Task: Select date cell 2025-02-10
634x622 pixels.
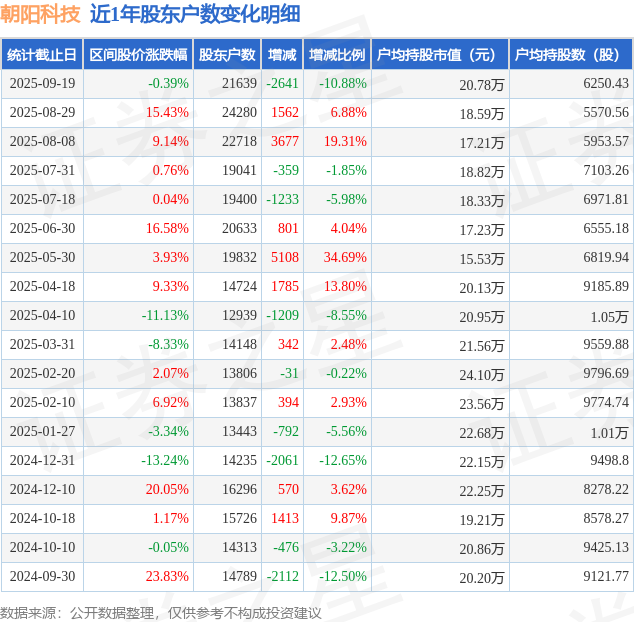Action: (x=42, y=402)
